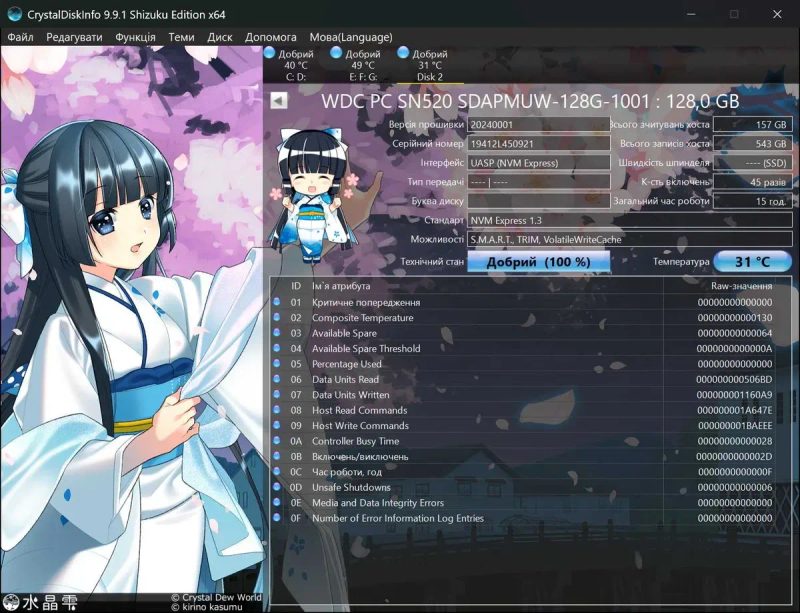Click raw value 000000001160A9
800x613 pixels.
734,395
